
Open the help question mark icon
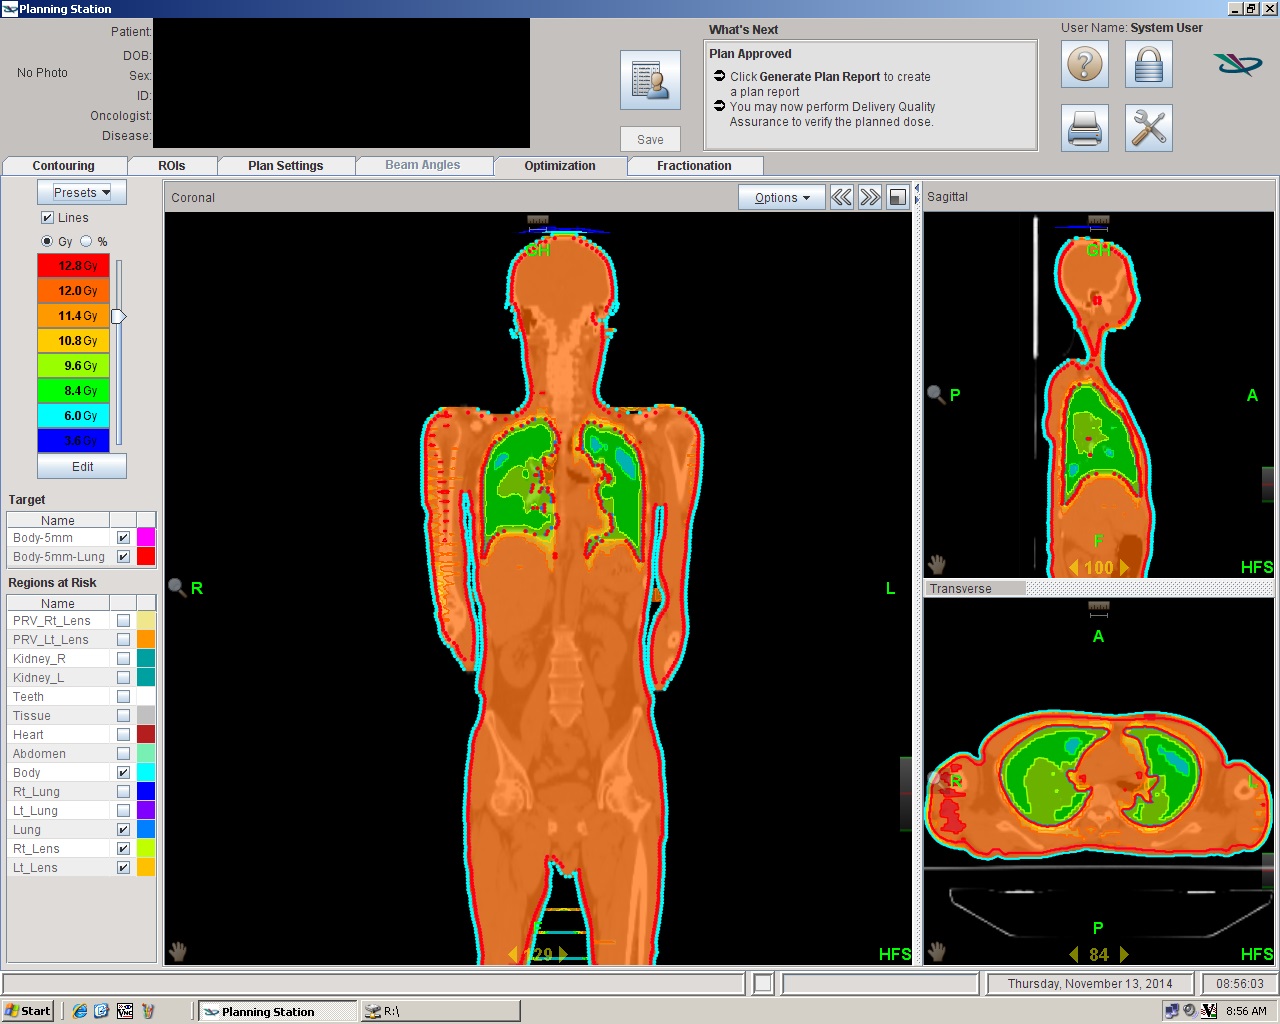[x=1085, y=65]
